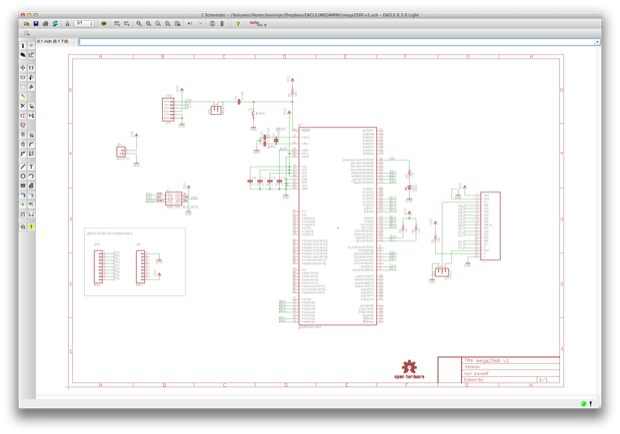This screenshot has height=434, width=620.
Task: Click the Go traffic light icon
Action: [x=222, y=24]
